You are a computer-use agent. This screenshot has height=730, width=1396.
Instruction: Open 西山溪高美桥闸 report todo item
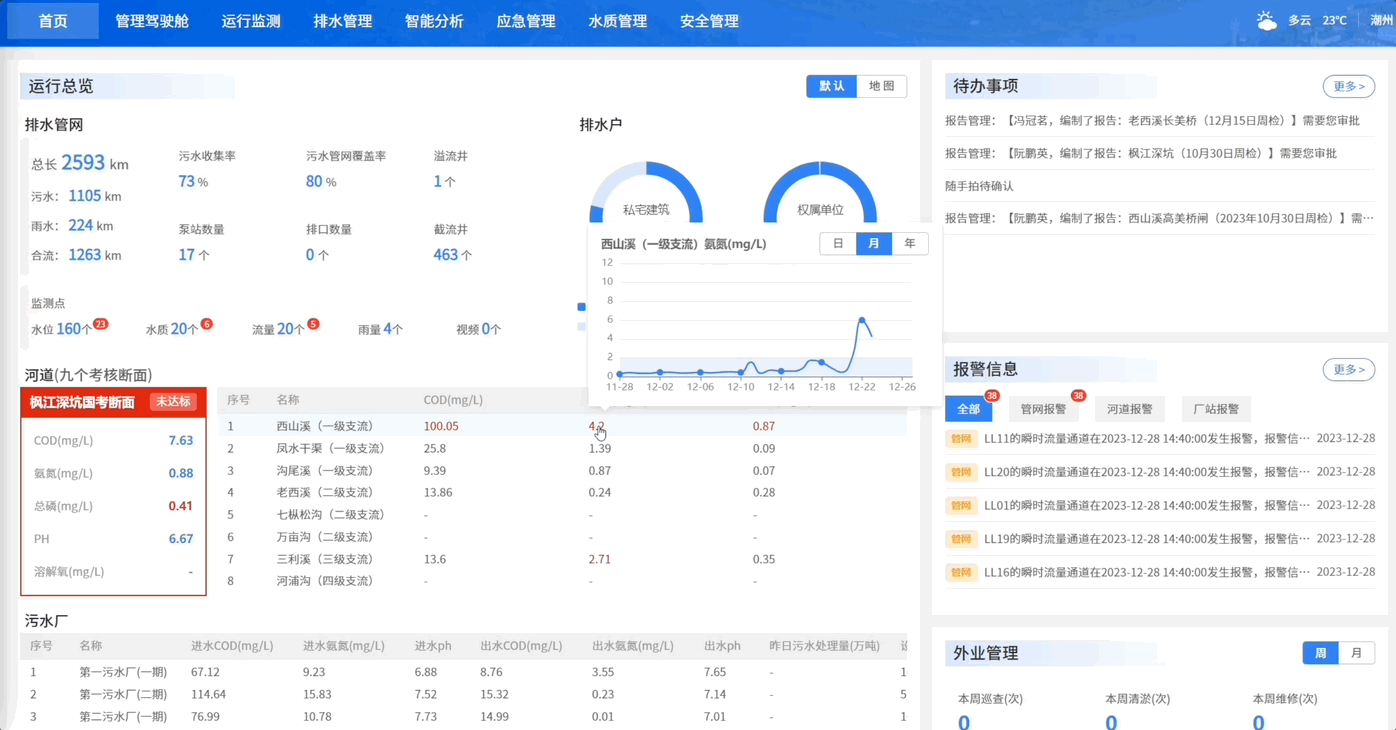tap(1160, 218)
